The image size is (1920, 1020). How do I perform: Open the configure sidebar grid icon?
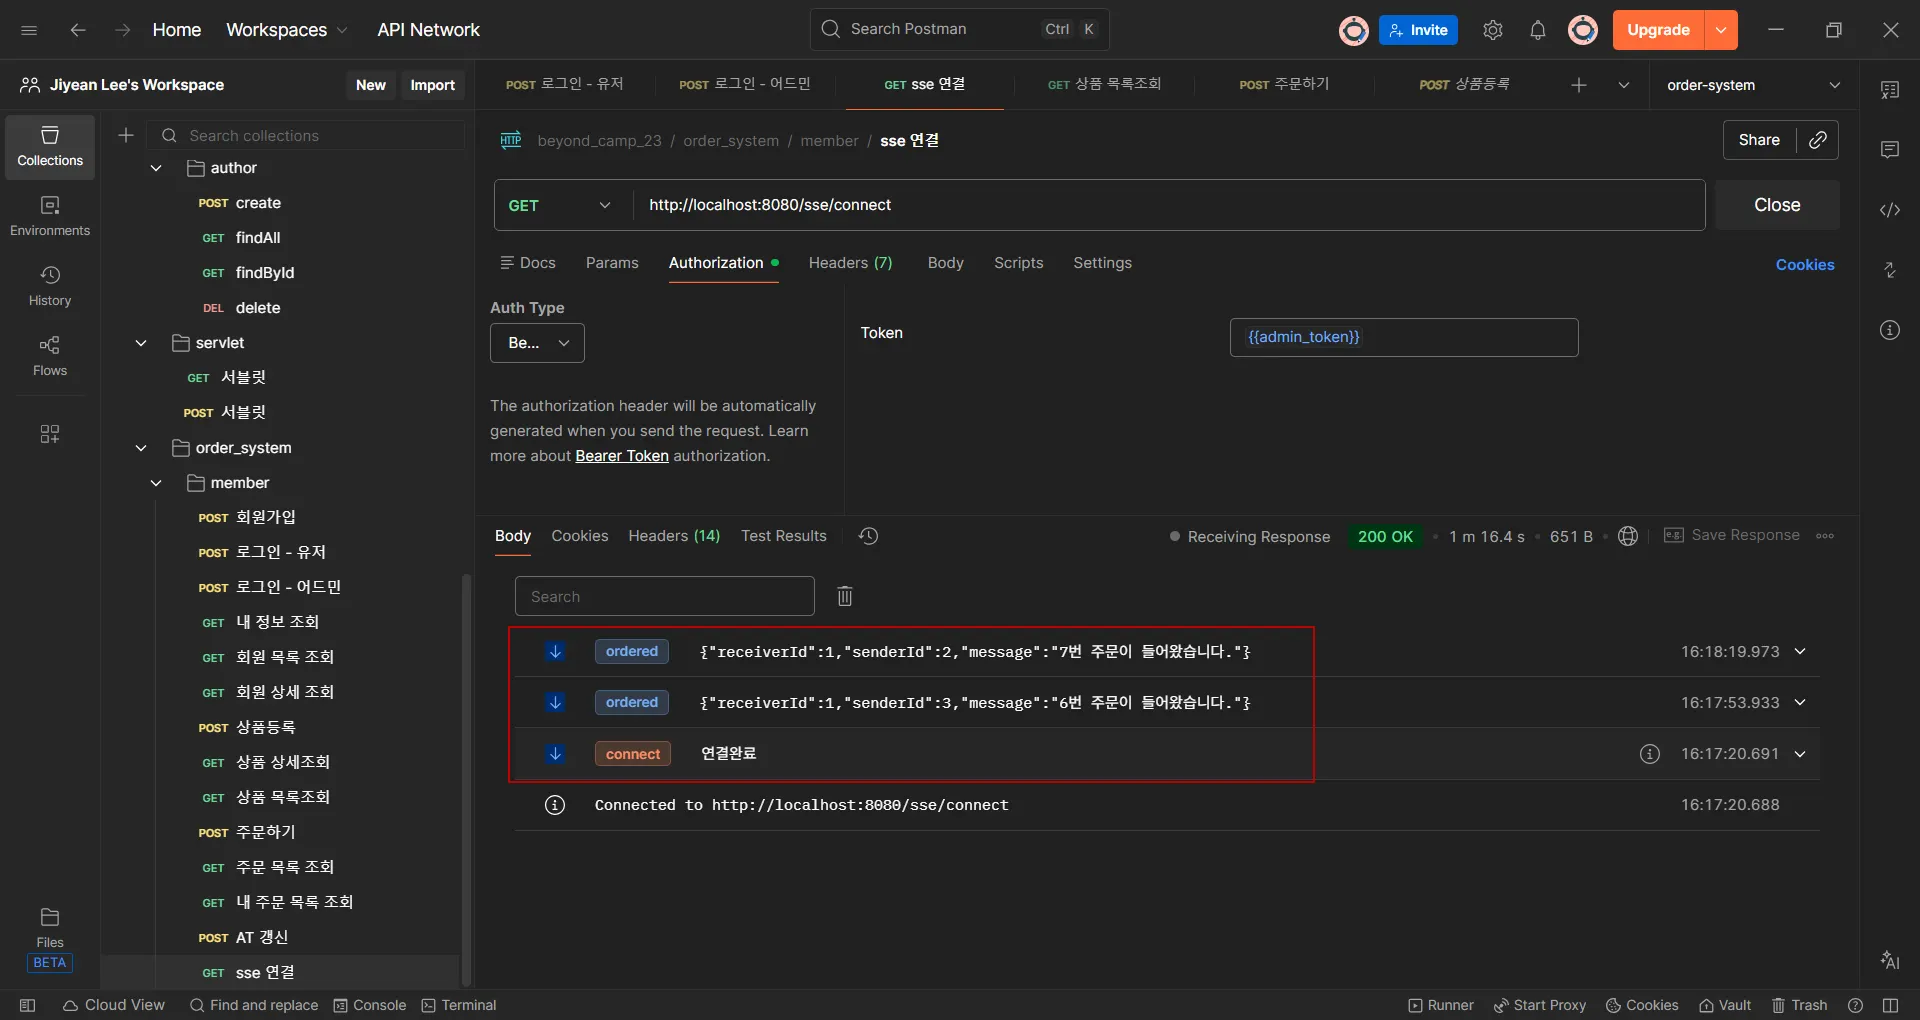point(50,434)
